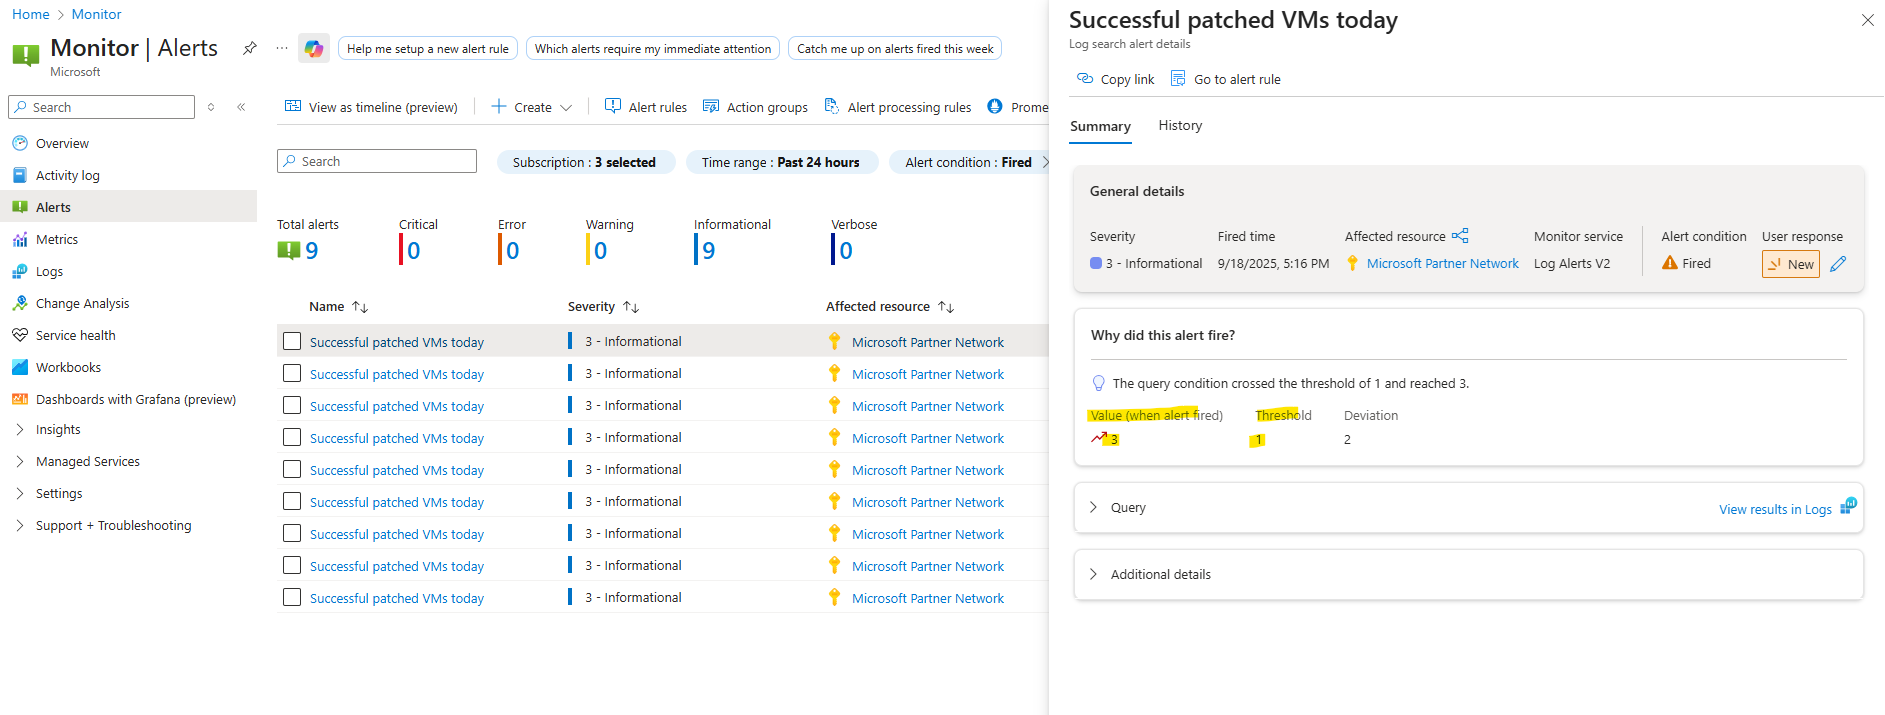This screenshot has height=715, width=1885.
Task: Close the alert details panel
Action: (1867, 20)
